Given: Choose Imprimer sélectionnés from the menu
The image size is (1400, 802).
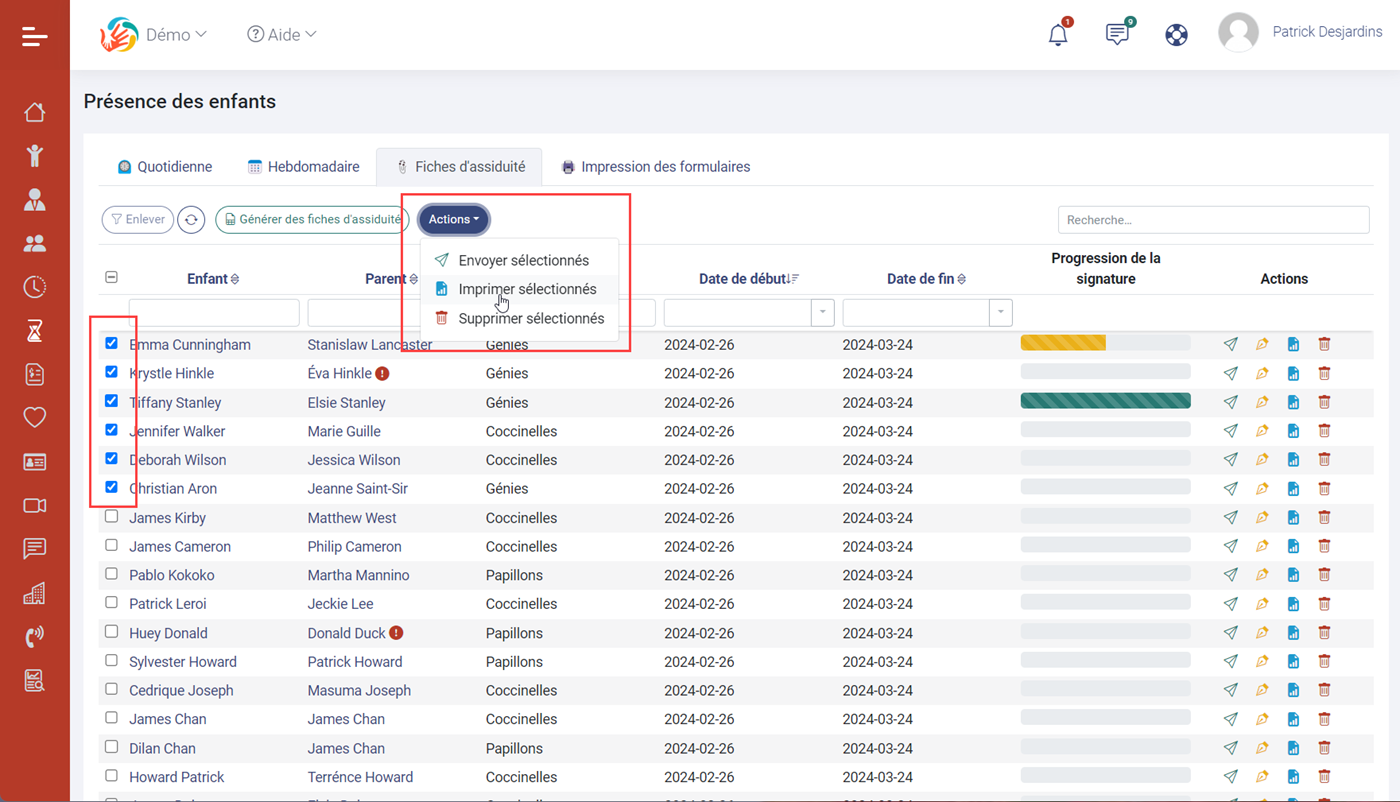Looking at the screenshot, I should pos(520,289).
